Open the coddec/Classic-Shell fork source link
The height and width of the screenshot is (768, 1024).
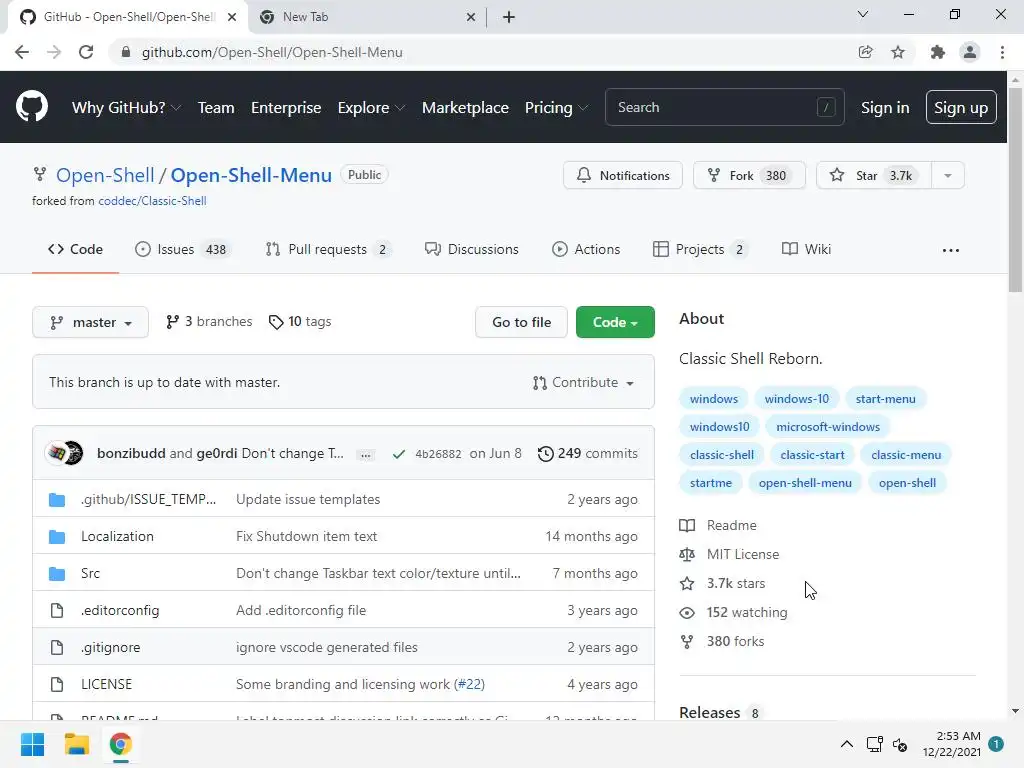click(x=152, y=201)
